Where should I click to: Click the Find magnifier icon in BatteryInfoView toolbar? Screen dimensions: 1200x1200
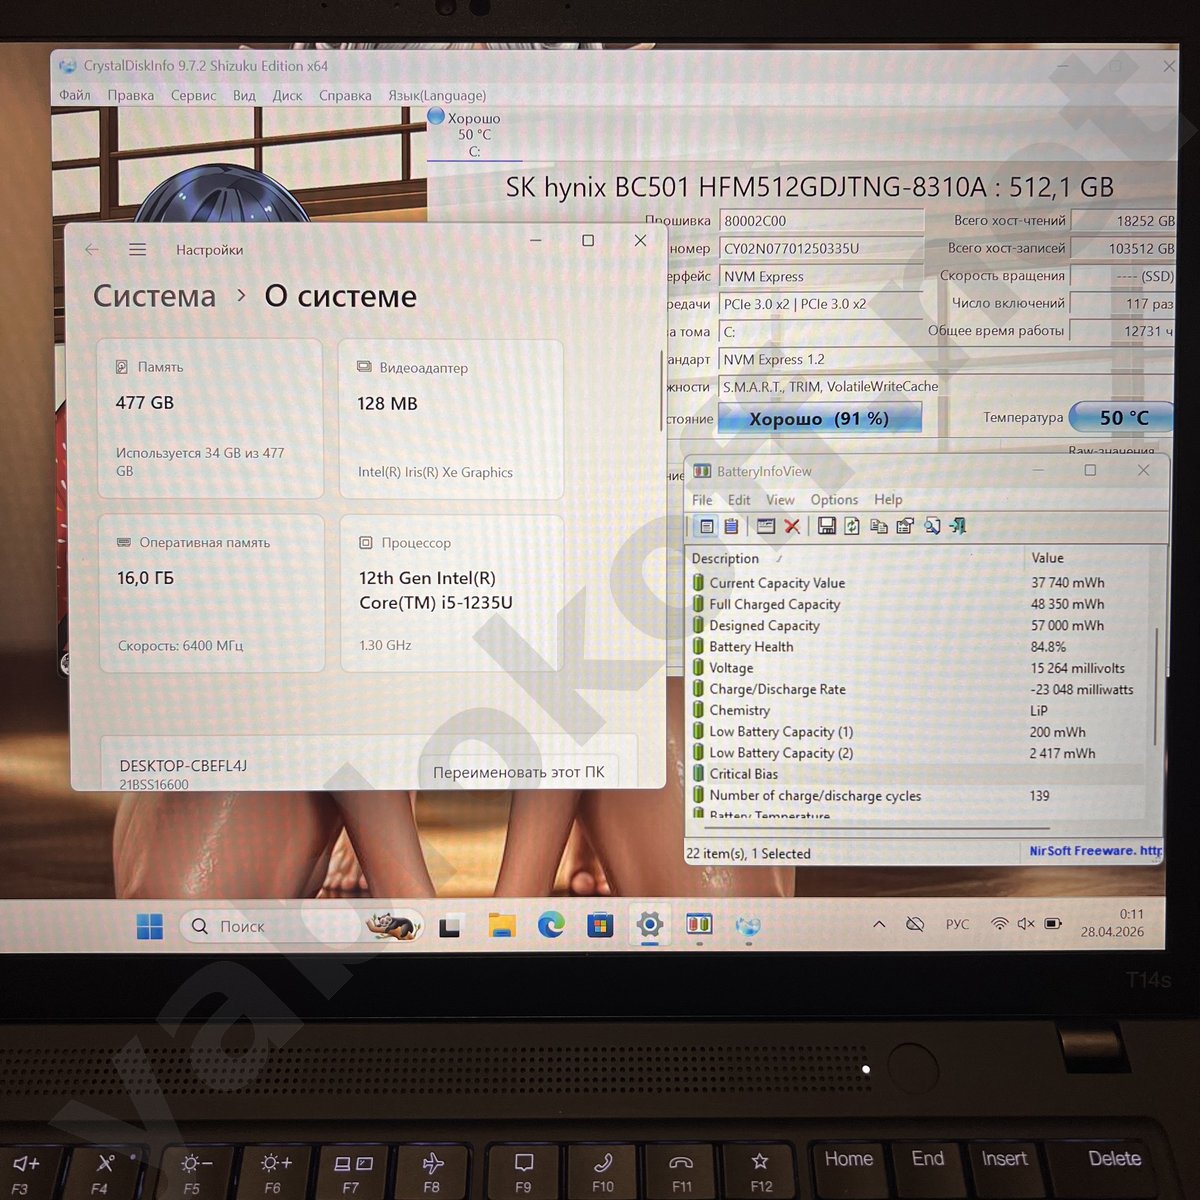click(x=932, y=526)
